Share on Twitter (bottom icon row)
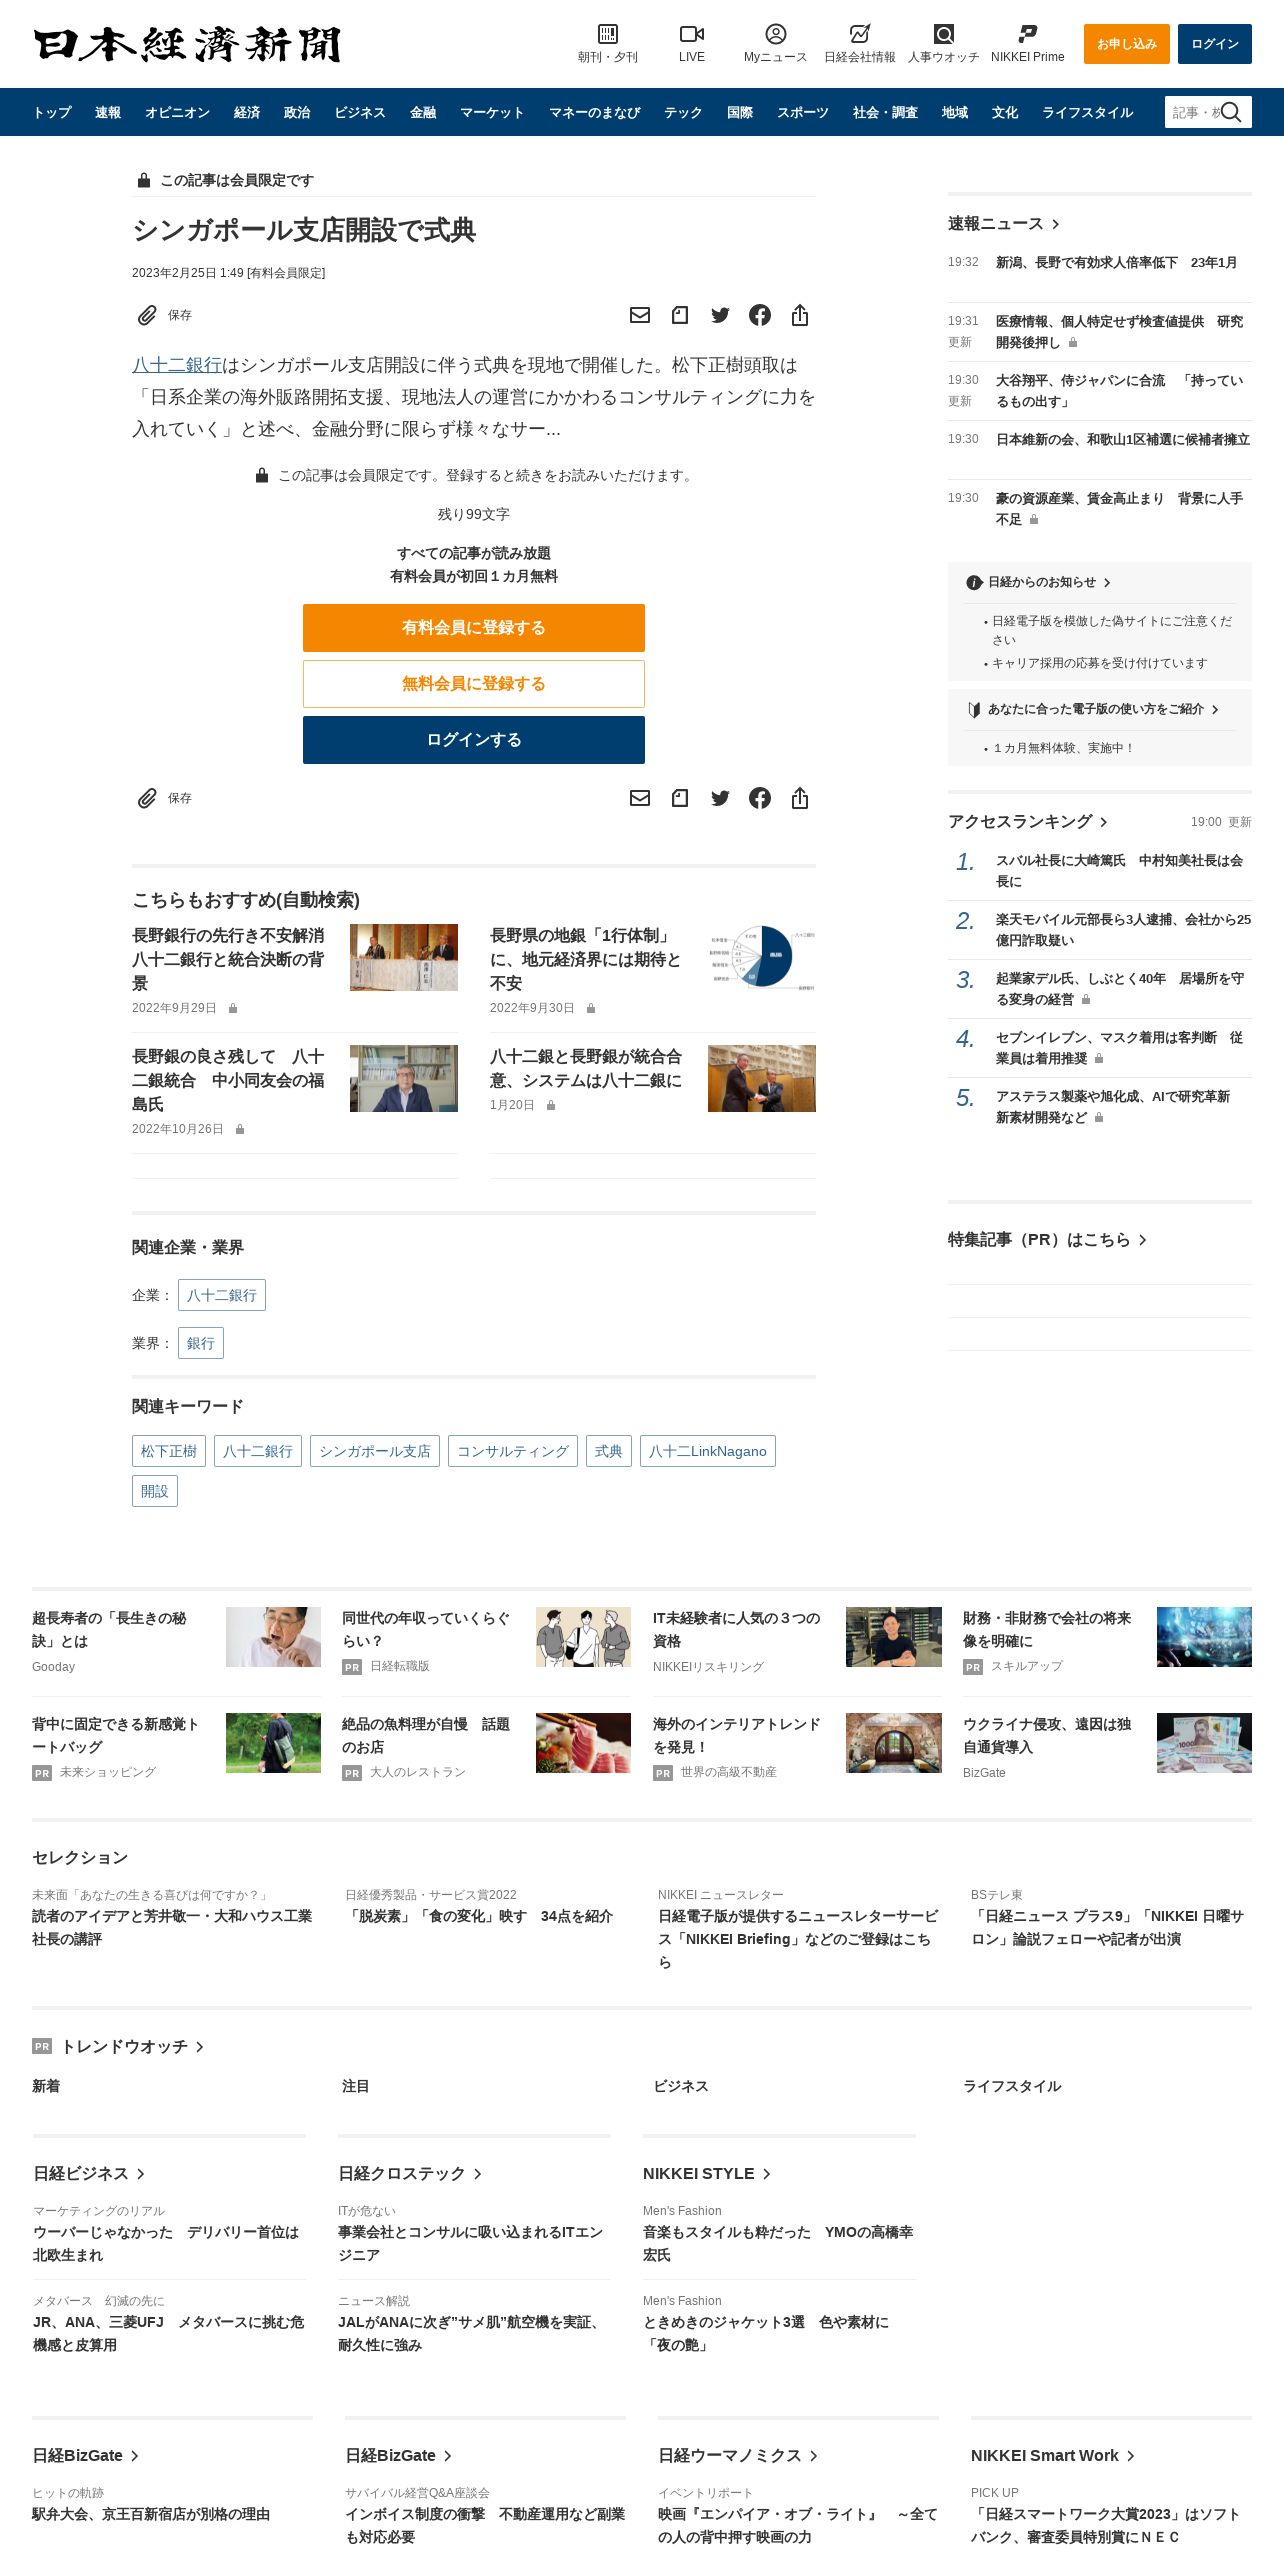1284x2568 pixels. click(x=720, y=798)
